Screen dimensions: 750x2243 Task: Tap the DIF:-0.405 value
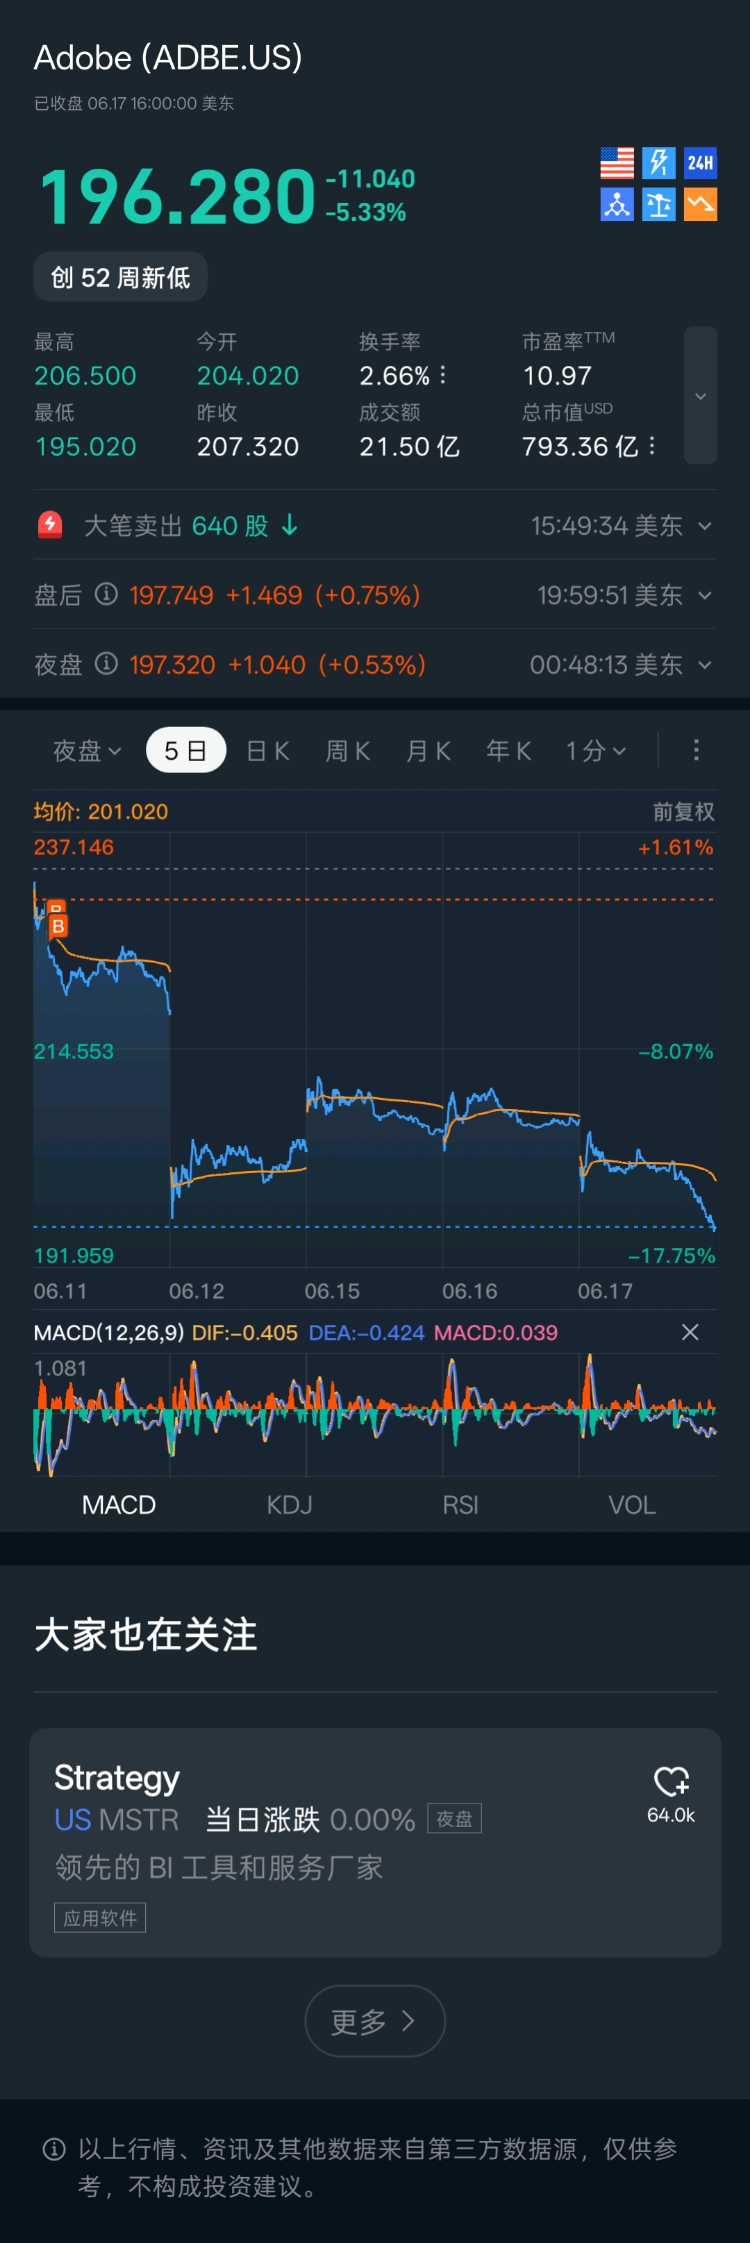tap(245, 1333)
